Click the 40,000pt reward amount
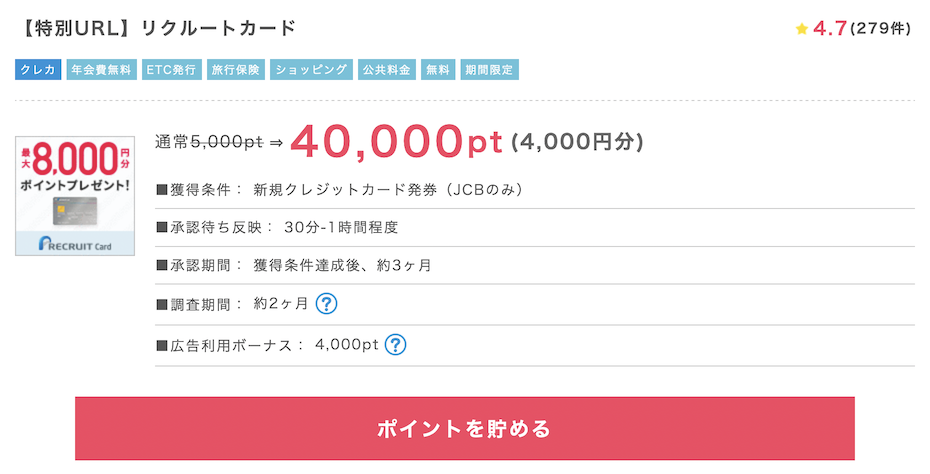 (x=396, y=142)
